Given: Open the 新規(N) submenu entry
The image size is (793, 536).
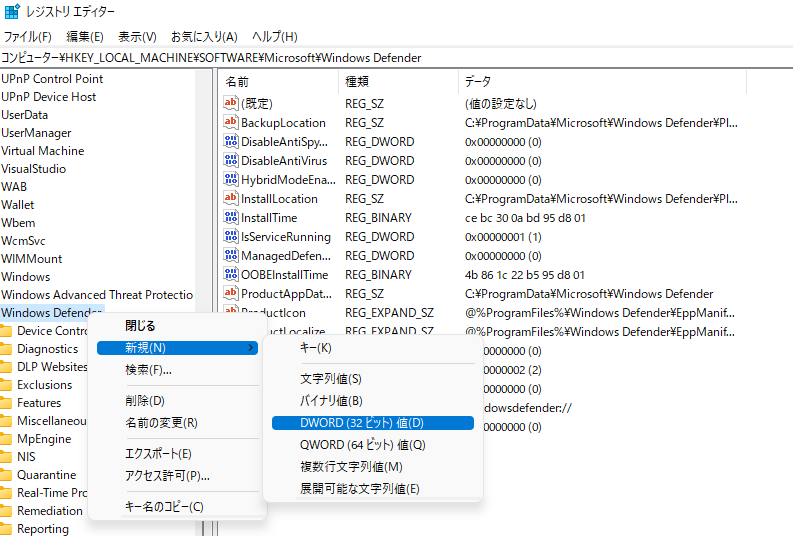Looking at the screenshot, I should 146,347.
